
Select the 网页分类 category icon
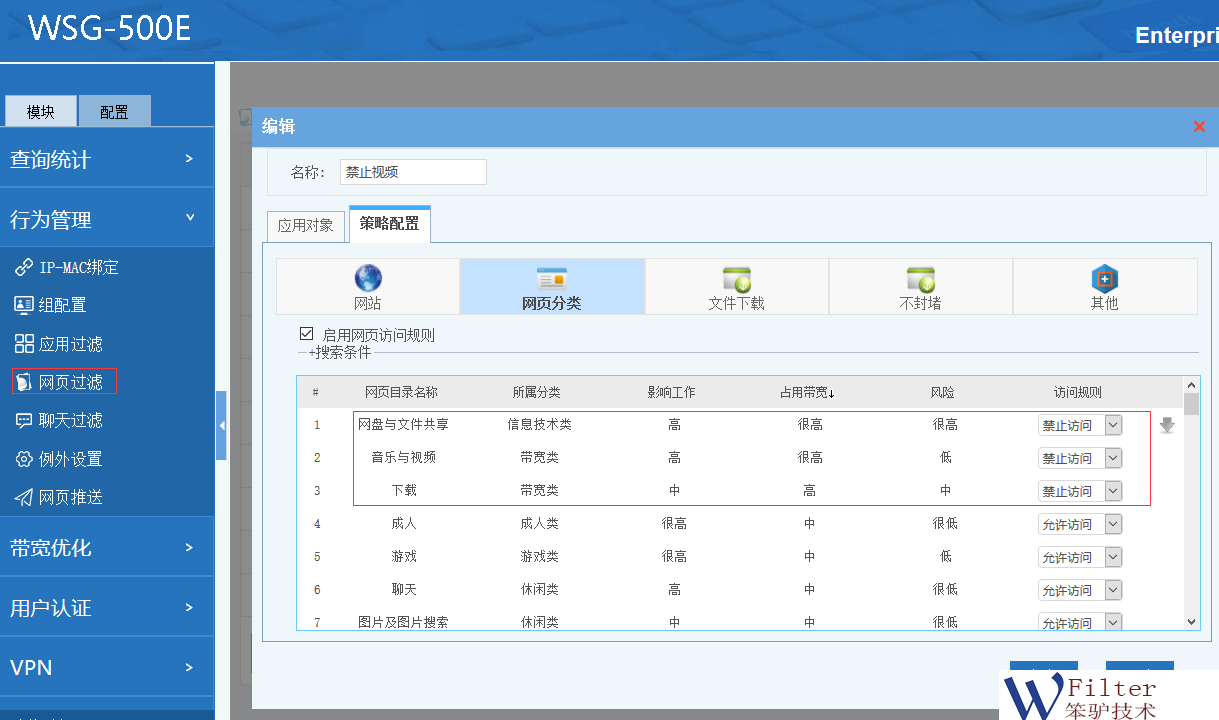552,279
